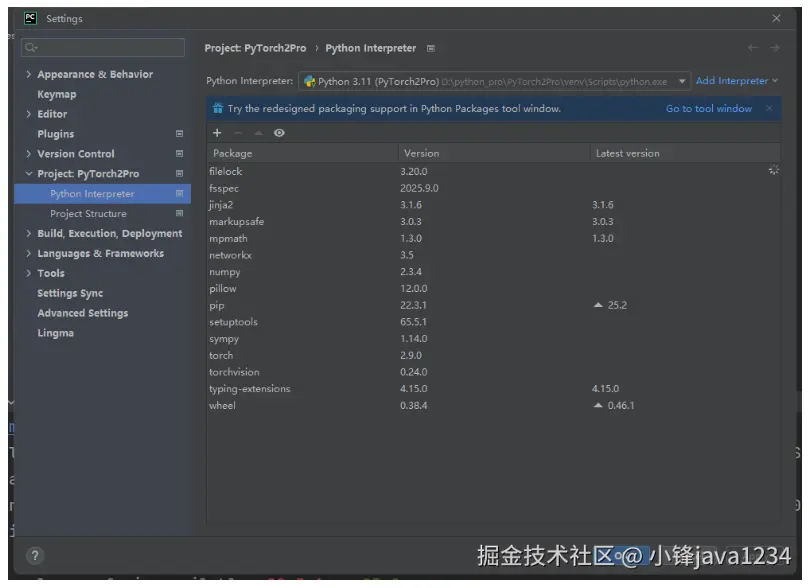Select the filelock package row

tap(493, 171)
